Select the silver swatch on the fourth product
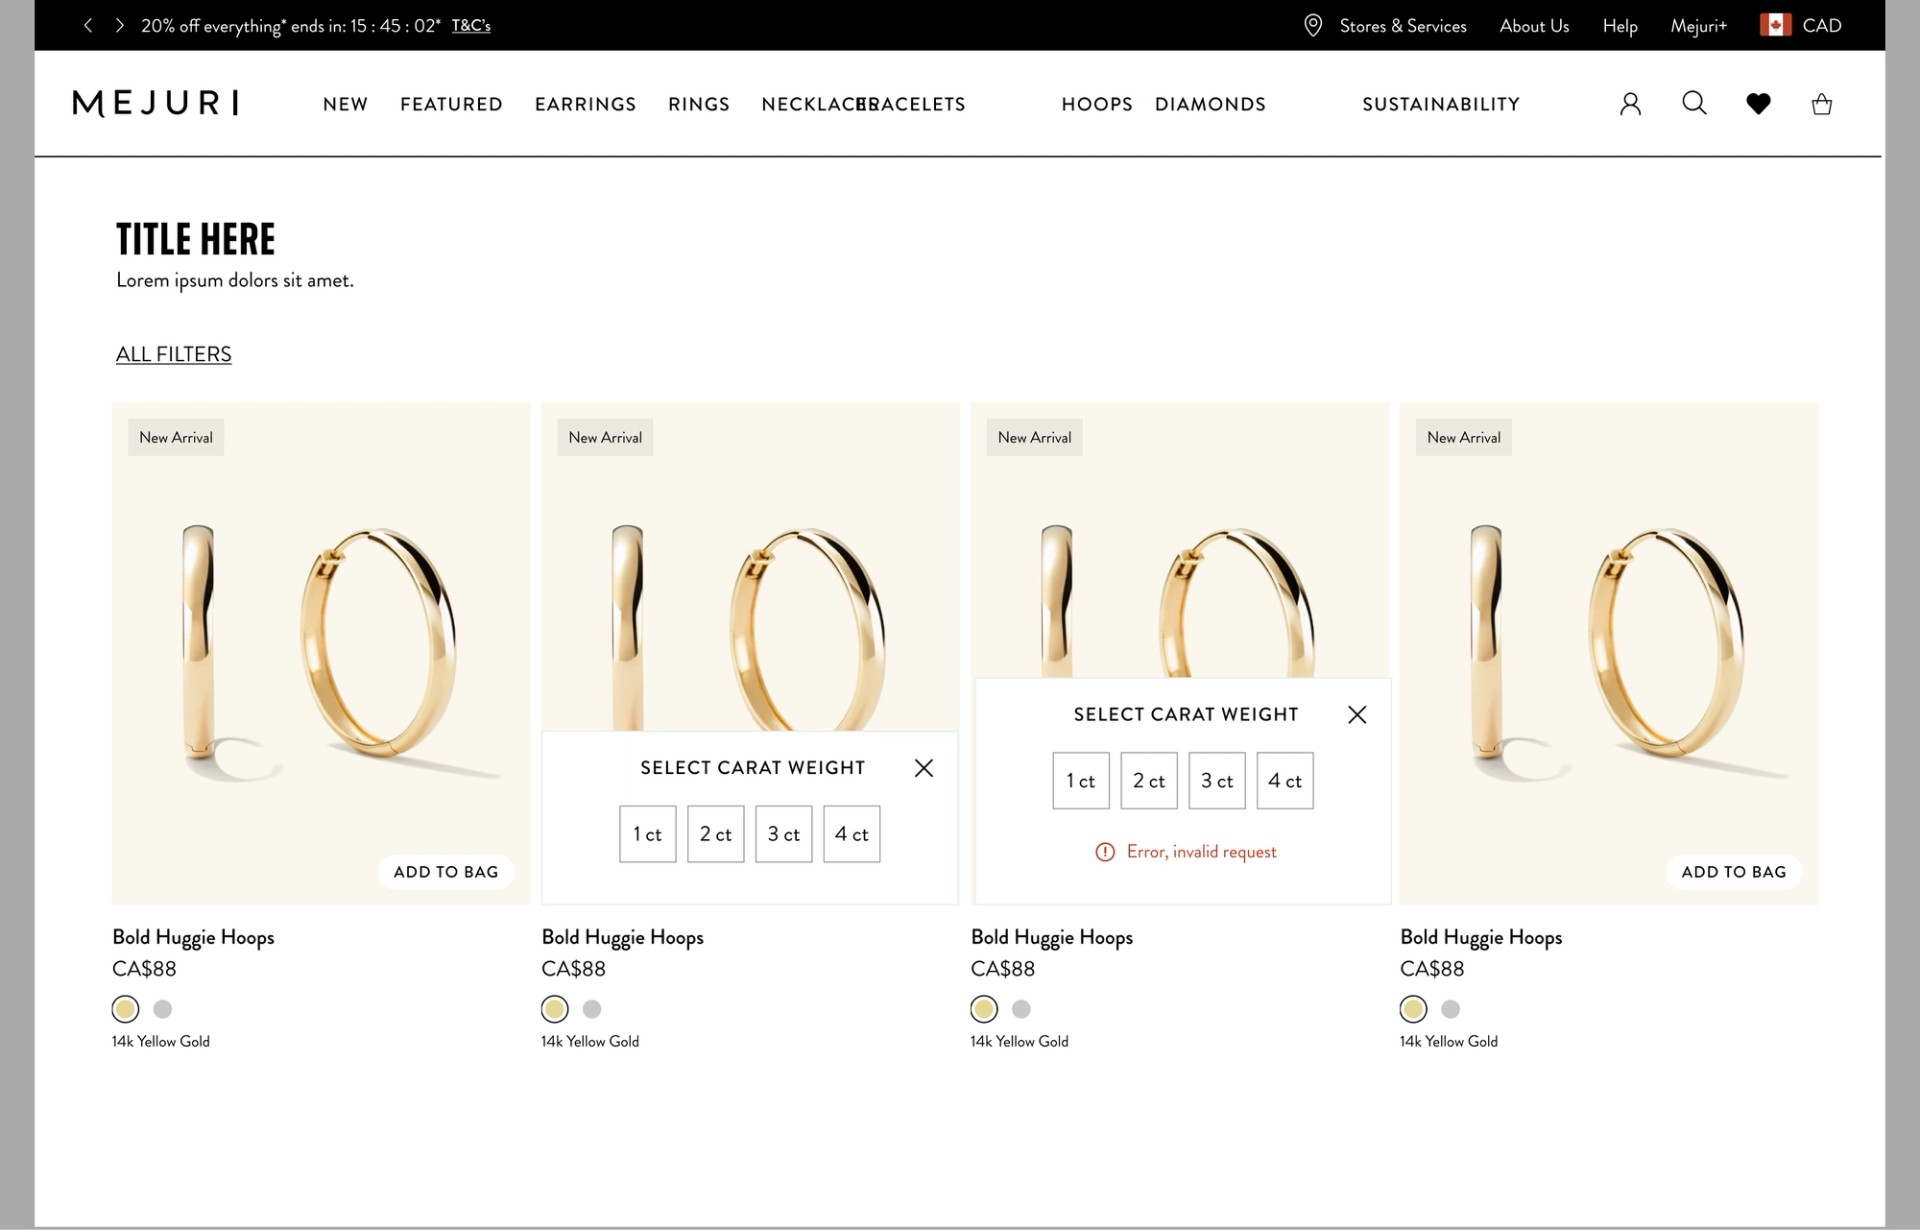This screenshot has height=1230, width=1920. point(1451,1009)
